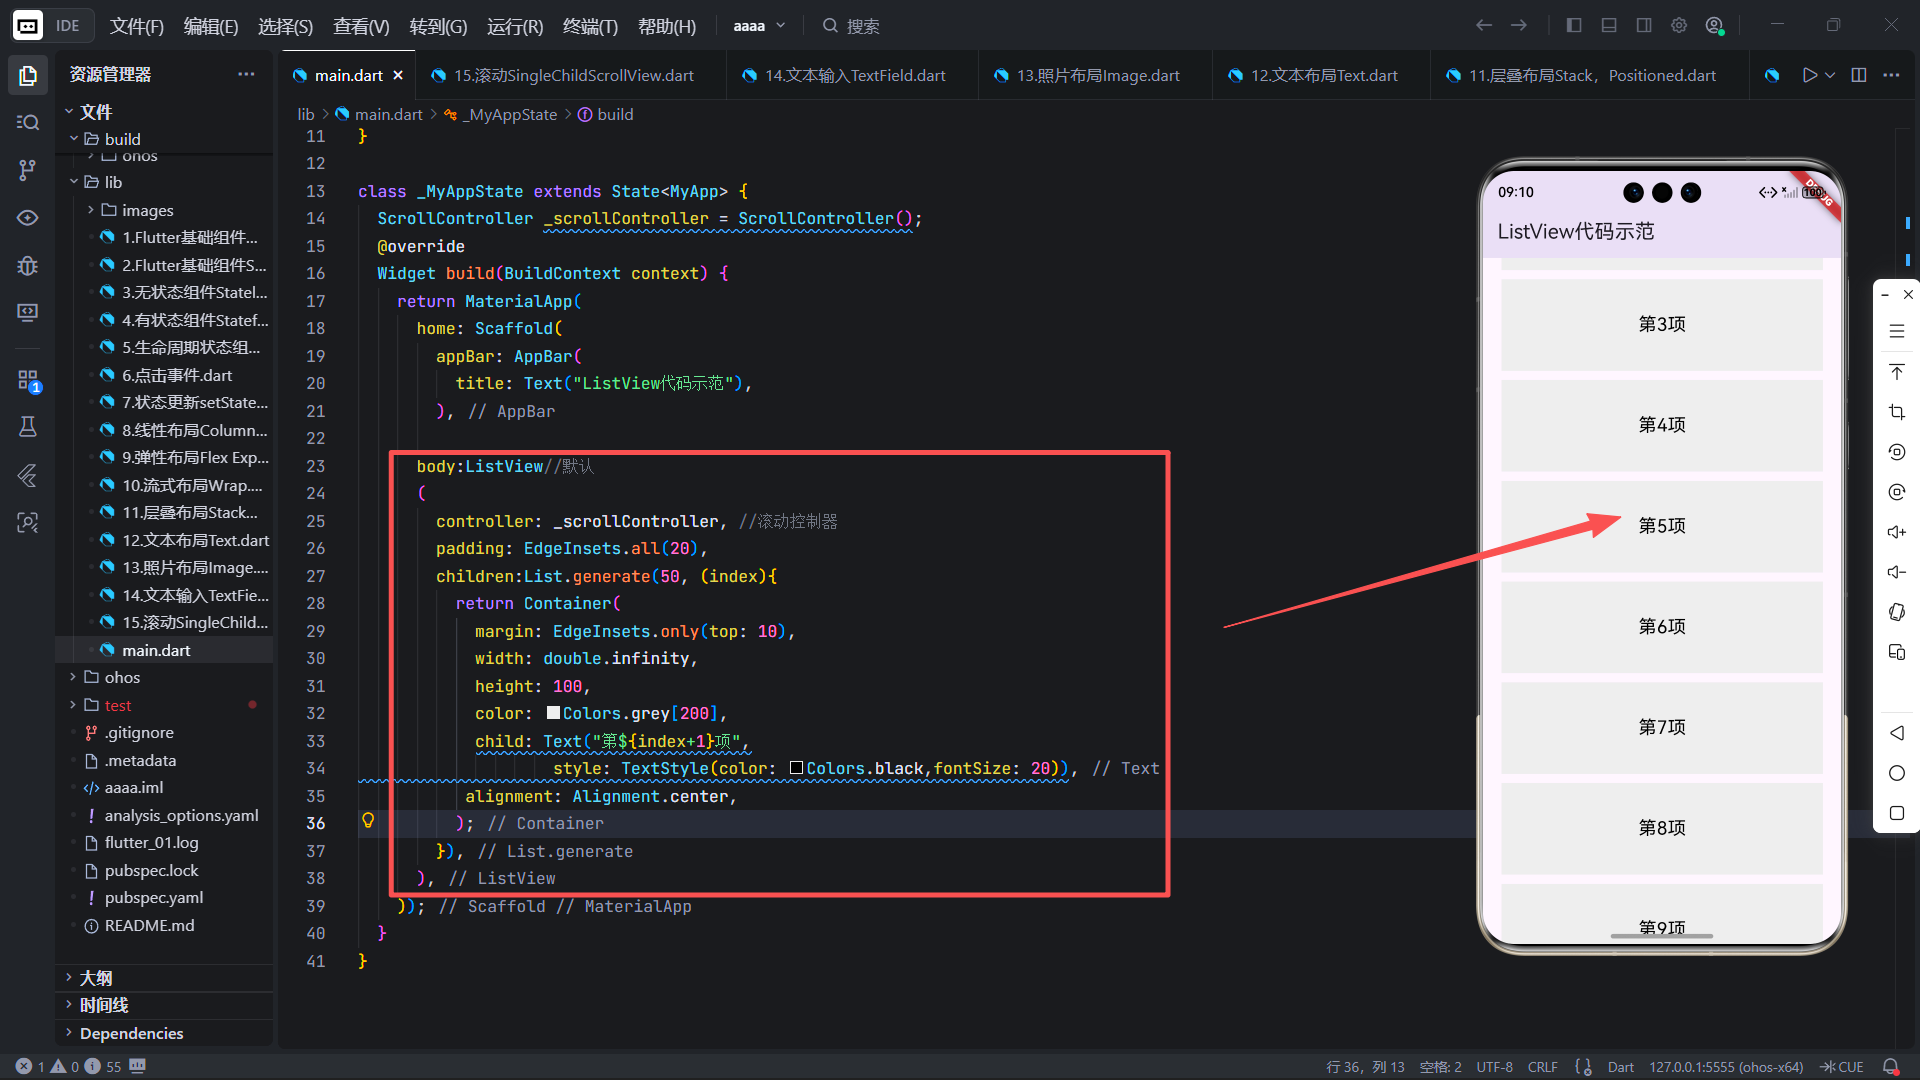Viewport: 1920px width, 1080px height.
Task: Open the 终端(T) menu
Action: point(590,26)
